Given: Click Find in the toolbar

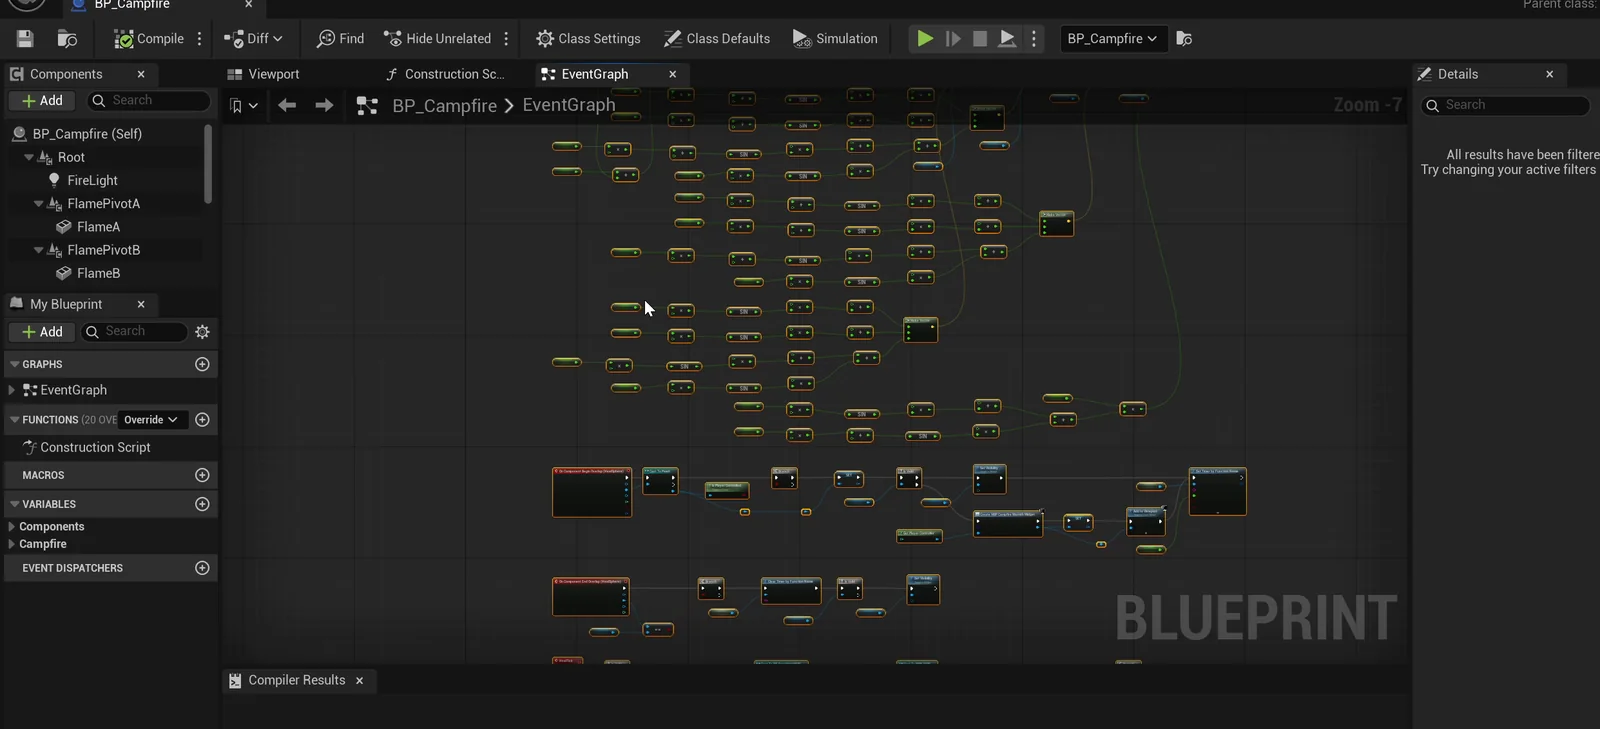Looking at the screenshot, I should [x=340, y=39].
